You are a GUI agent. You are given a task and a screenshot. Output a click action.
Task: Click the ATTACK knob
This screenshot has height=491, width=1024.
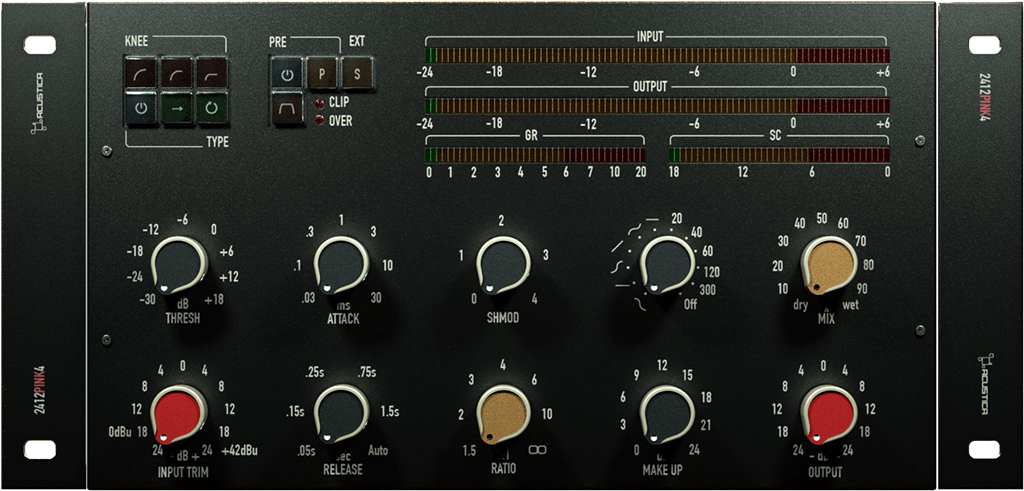coord(342,266)
